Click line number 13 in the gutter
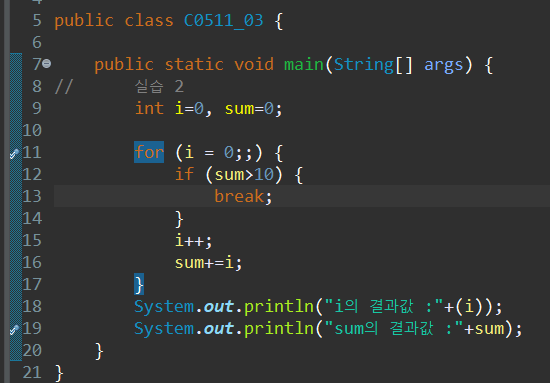Viewport: 550px width, 383px height. point(32,196)
